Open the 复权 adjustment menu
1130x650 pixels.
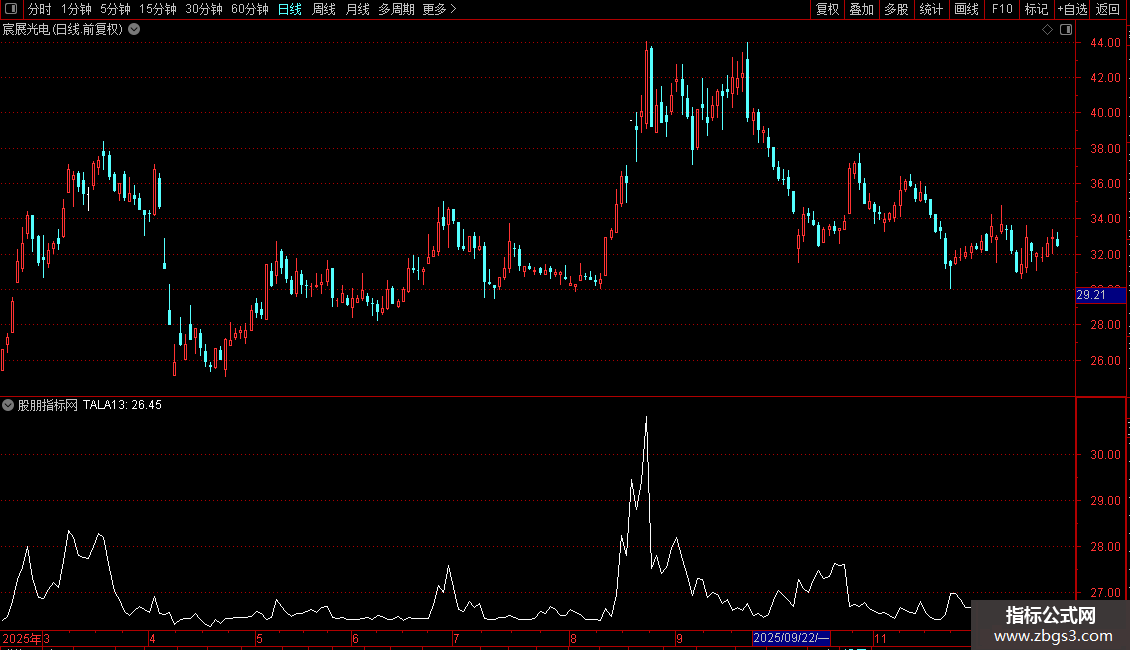coord(827,9)
